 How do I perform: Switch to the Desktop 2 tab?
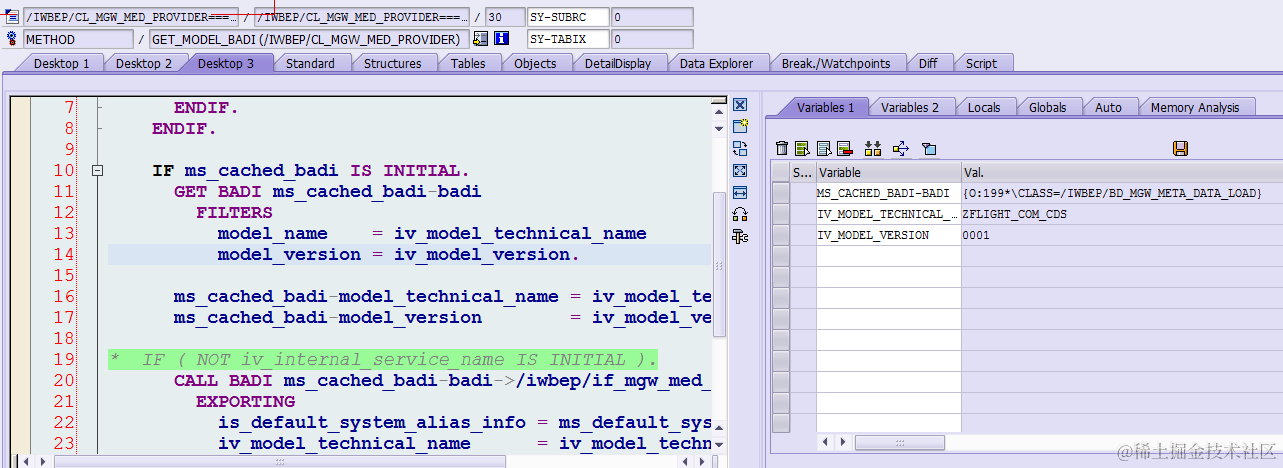coord(144,63)
